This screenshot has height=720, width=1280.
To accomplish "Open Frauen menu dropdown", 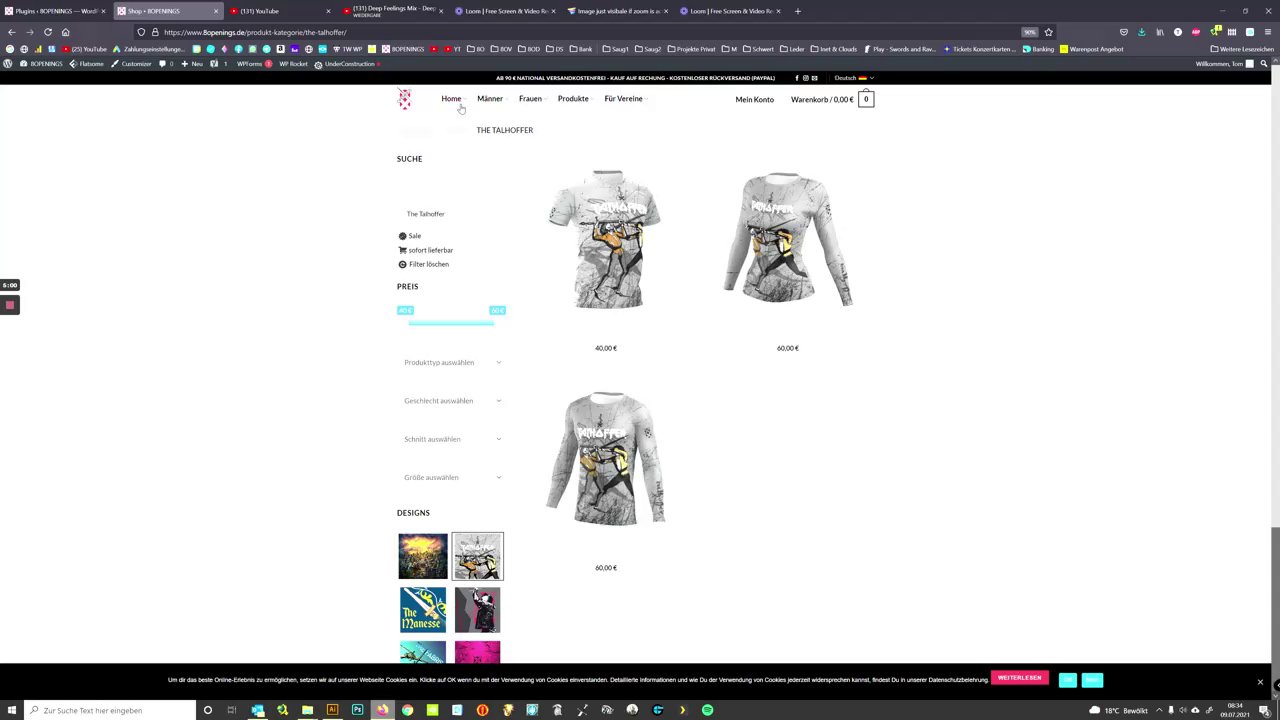I will (x=532, y=99).
